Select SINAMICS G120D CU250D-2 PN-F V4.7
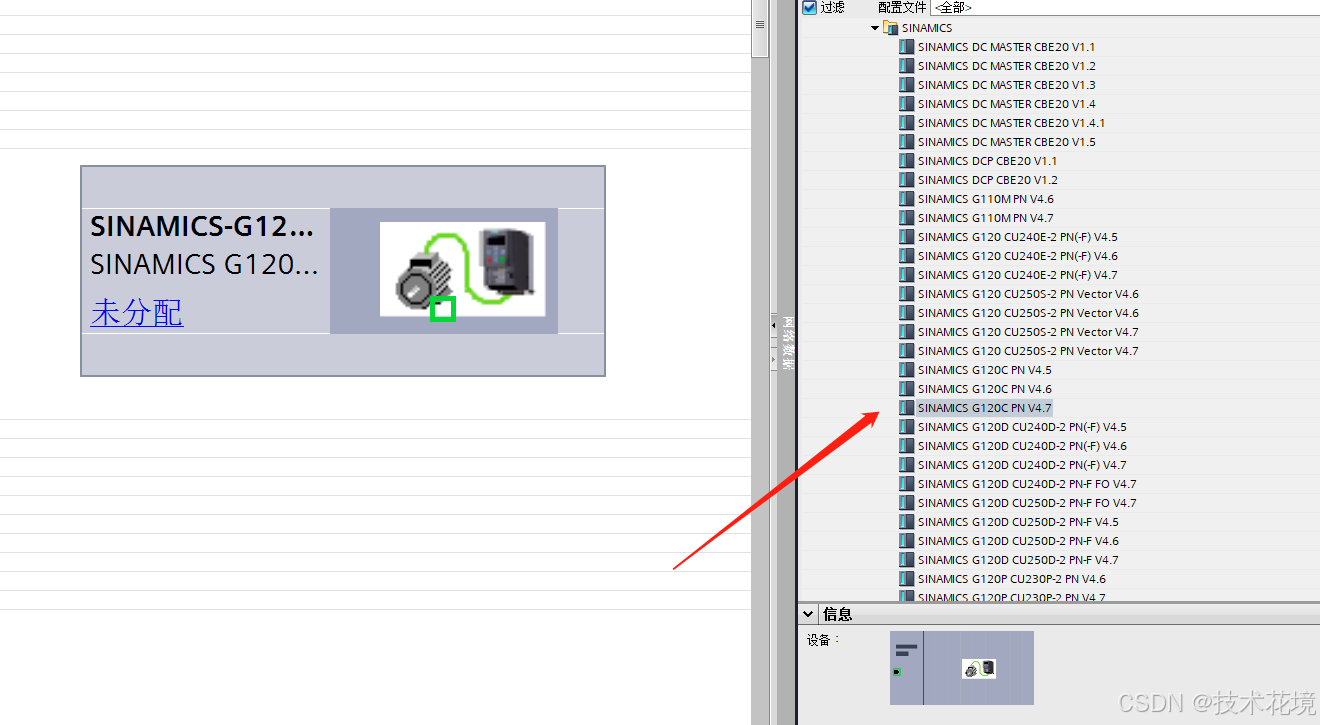1320x725 pixels. [1018, 560]
